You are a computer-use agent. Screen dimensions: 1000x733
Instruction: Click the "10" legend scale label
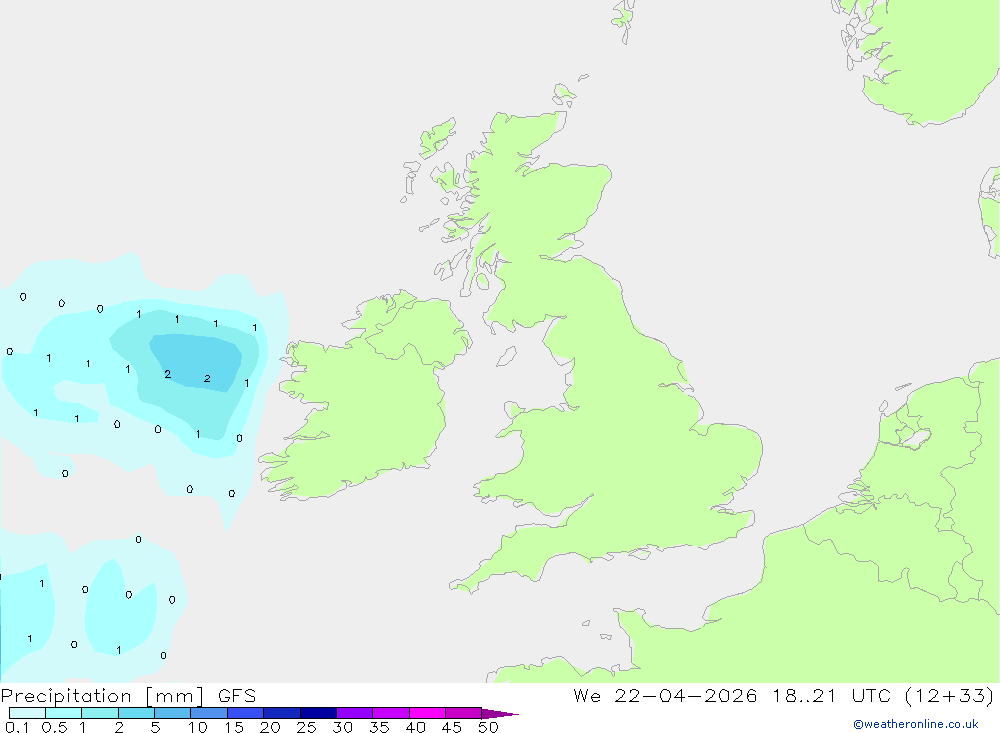pos(197,727)
